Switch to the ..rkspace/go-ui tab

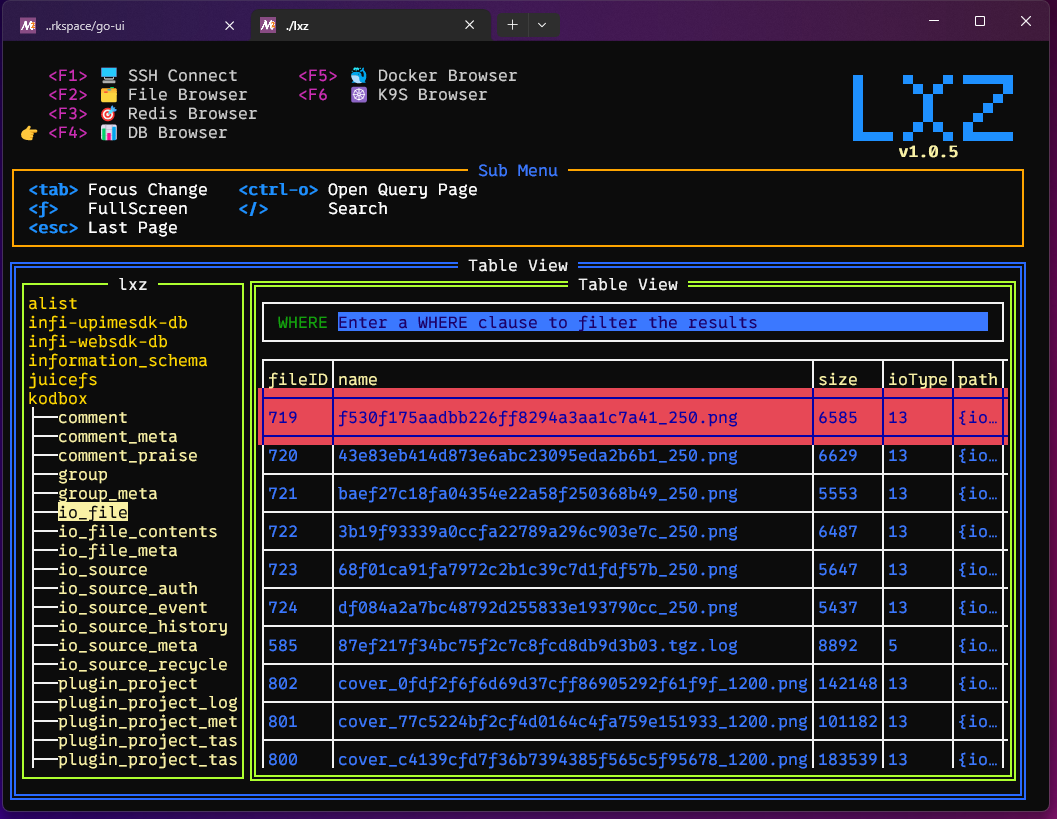(128, 26)
